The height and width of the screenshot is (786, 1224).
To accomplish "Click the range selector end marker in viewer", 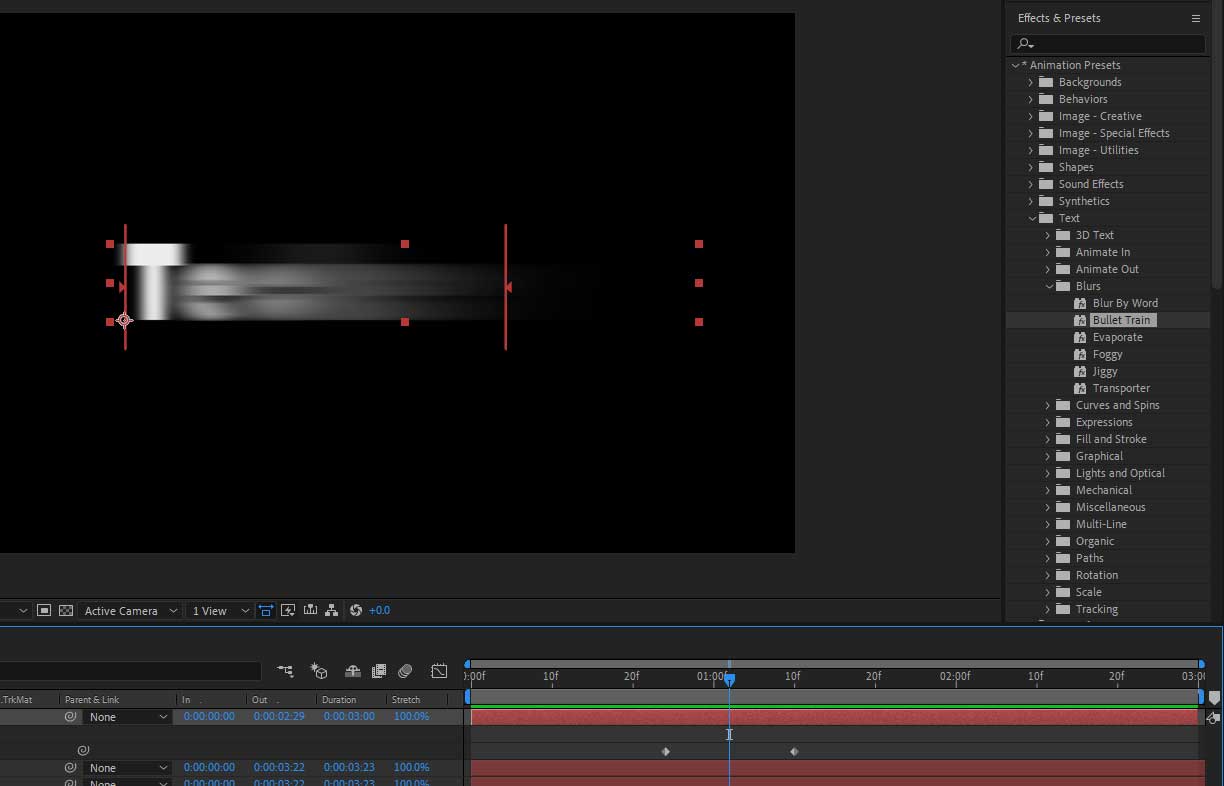I will tap(506, 287).
